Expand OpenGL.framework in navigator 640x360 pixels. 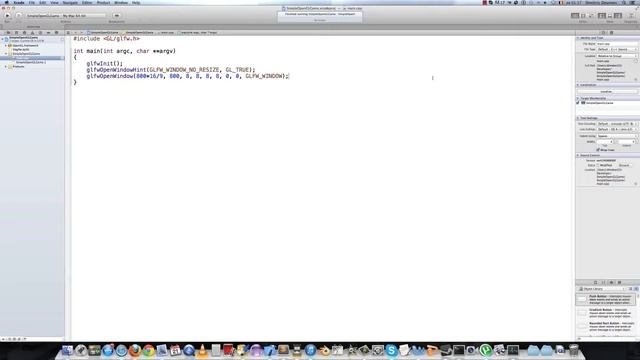pyautogui.click(x=6, y=46)
